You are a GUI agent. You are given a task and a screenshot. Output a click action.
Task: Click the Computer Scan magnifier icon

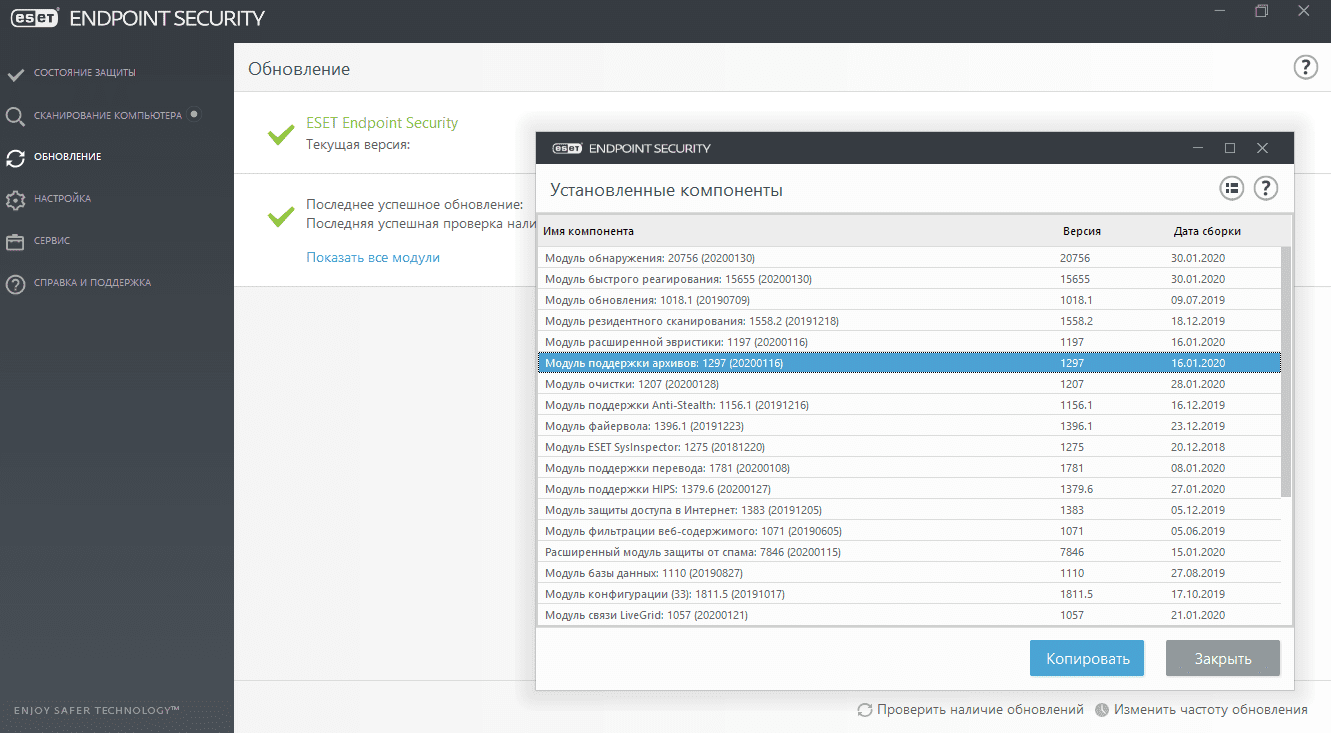15,116
